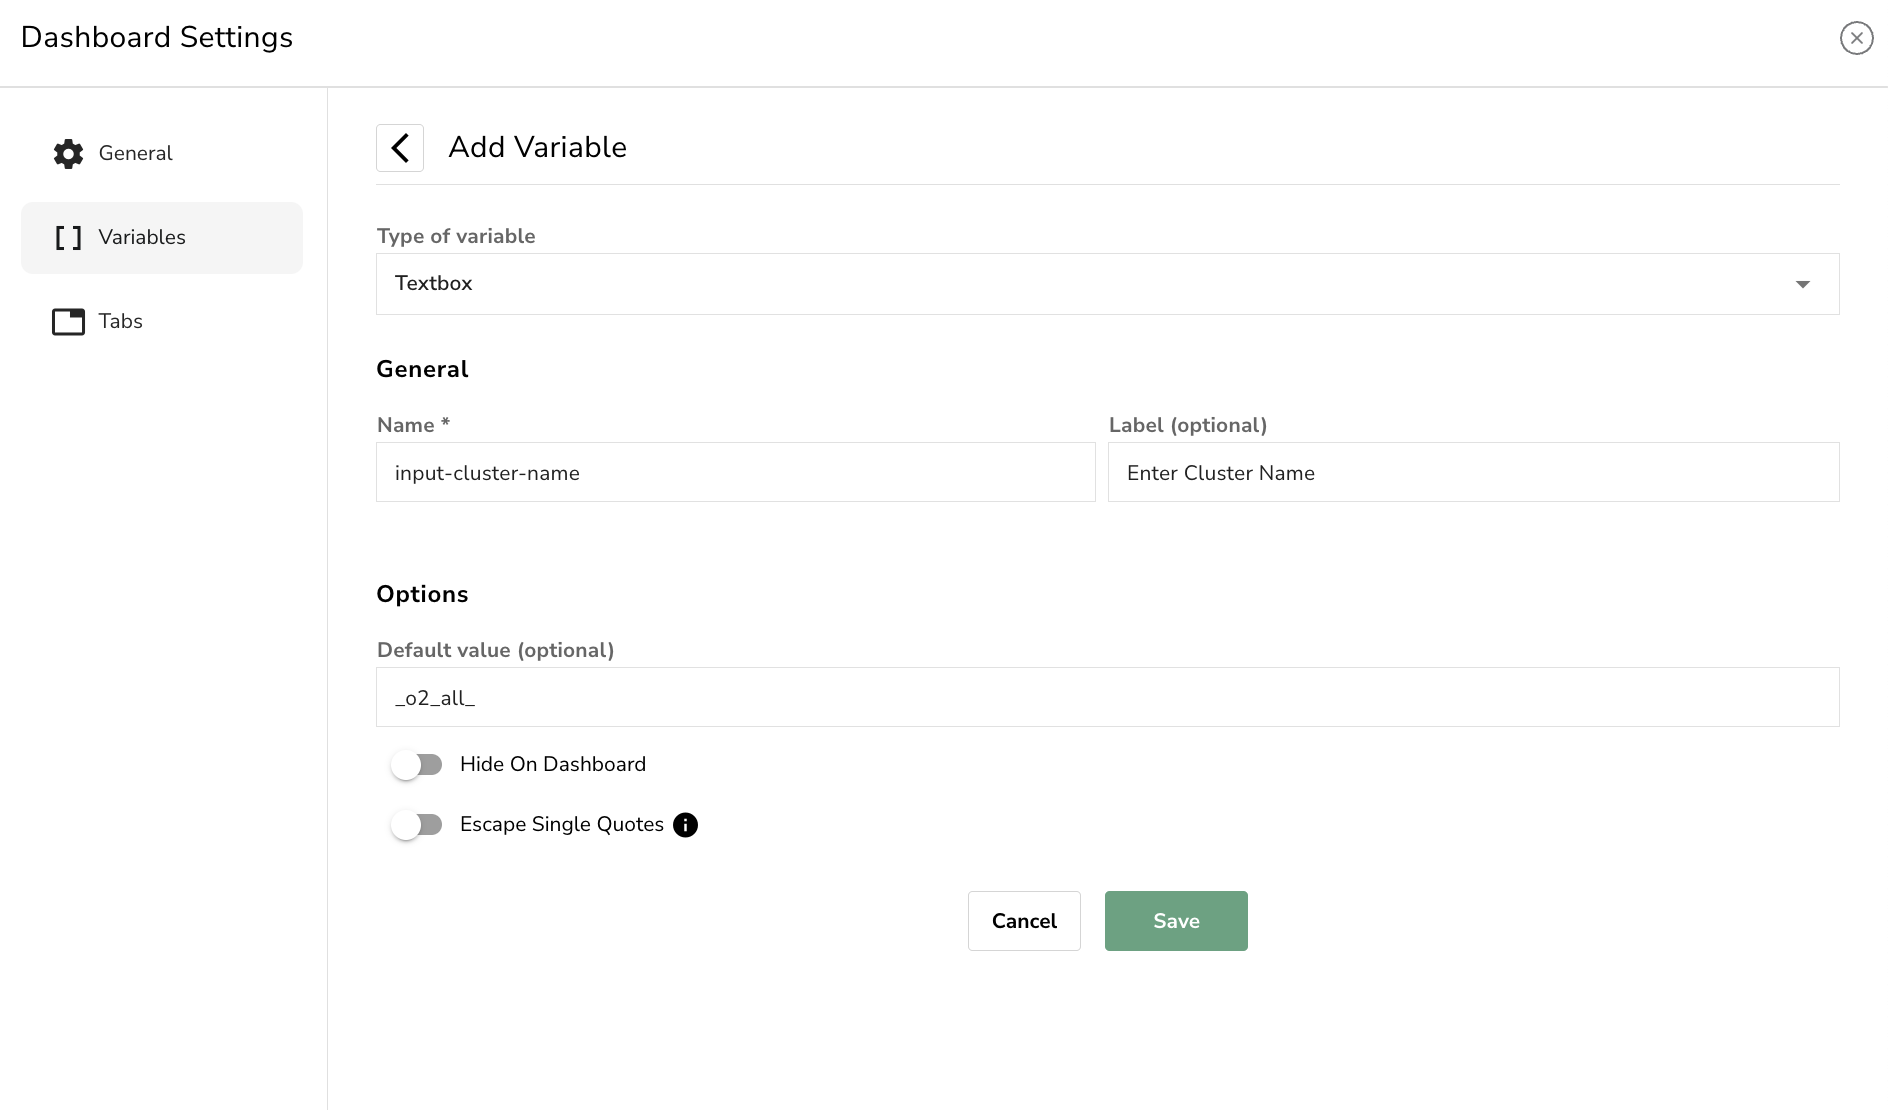Click the dropdown arrow in the Textbox selector

(1802, 285)
